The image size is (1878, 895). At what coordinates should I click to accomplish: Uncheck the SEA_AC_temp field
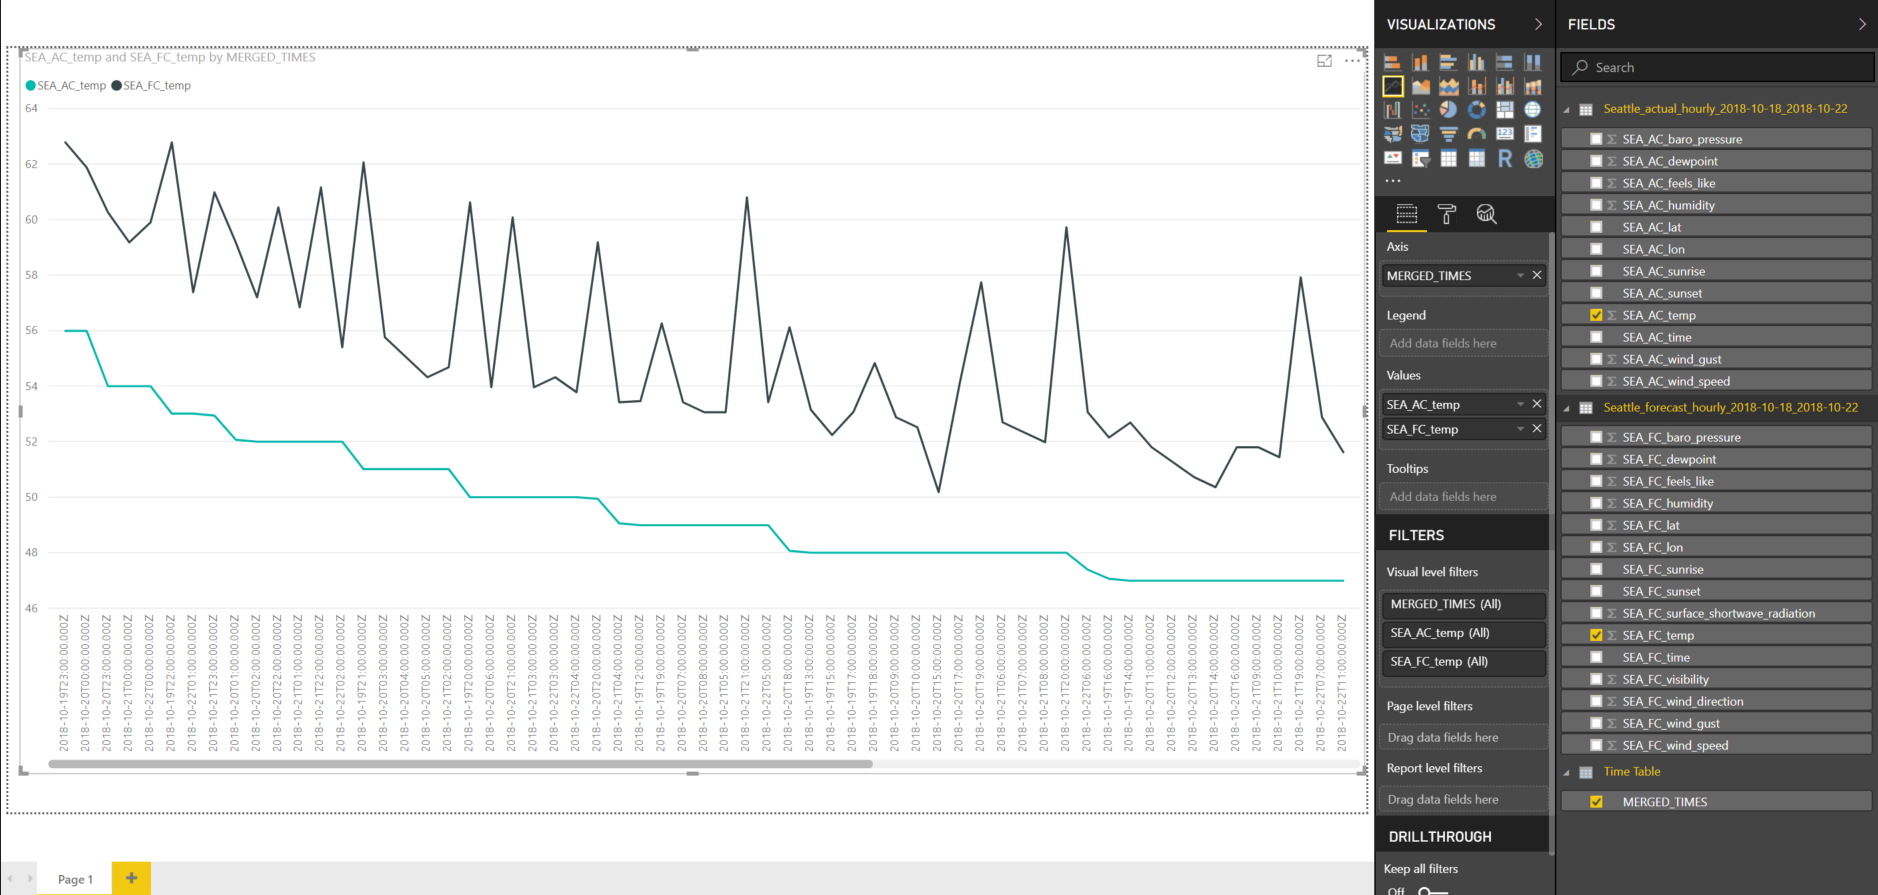click(1596, 315)
